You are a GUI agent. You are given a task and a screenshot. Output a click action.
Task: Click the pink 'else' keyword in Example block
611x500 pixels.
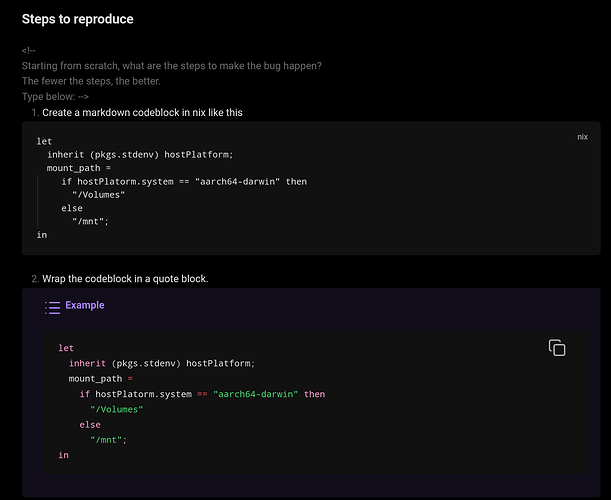90,425
